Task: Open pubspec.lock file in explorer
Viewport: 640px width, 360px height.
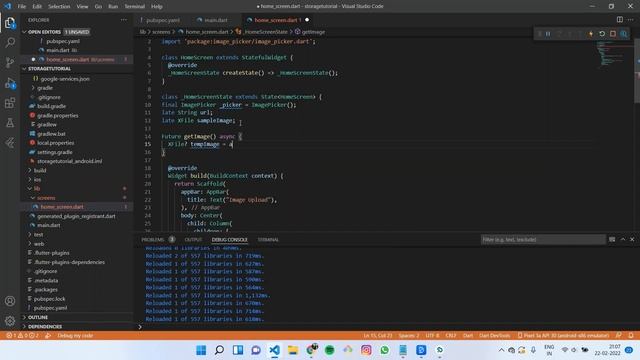Action: [49, 299]
